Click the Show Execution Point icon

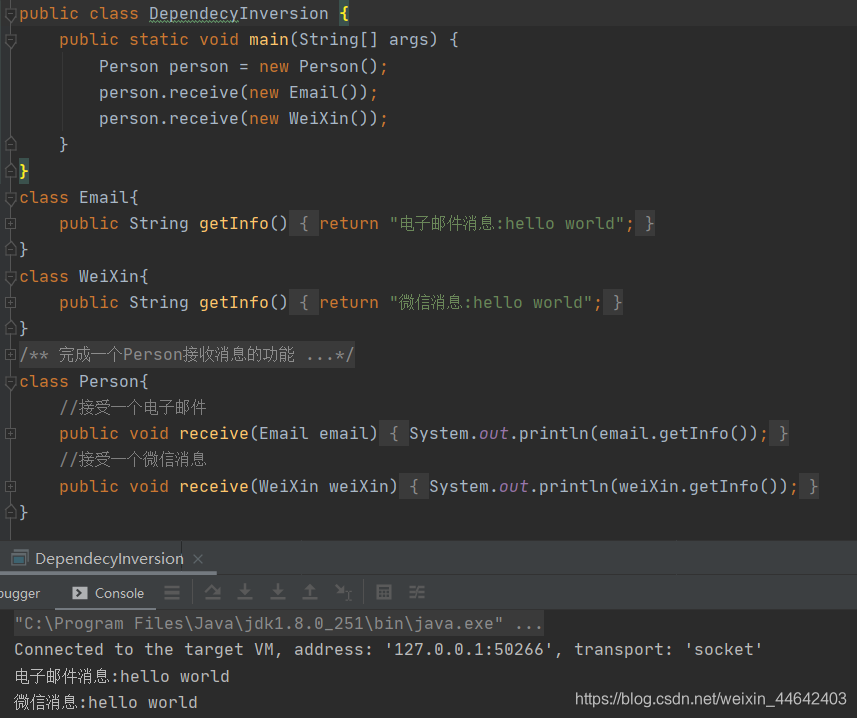pyautogui.click(x=172, y=592)
